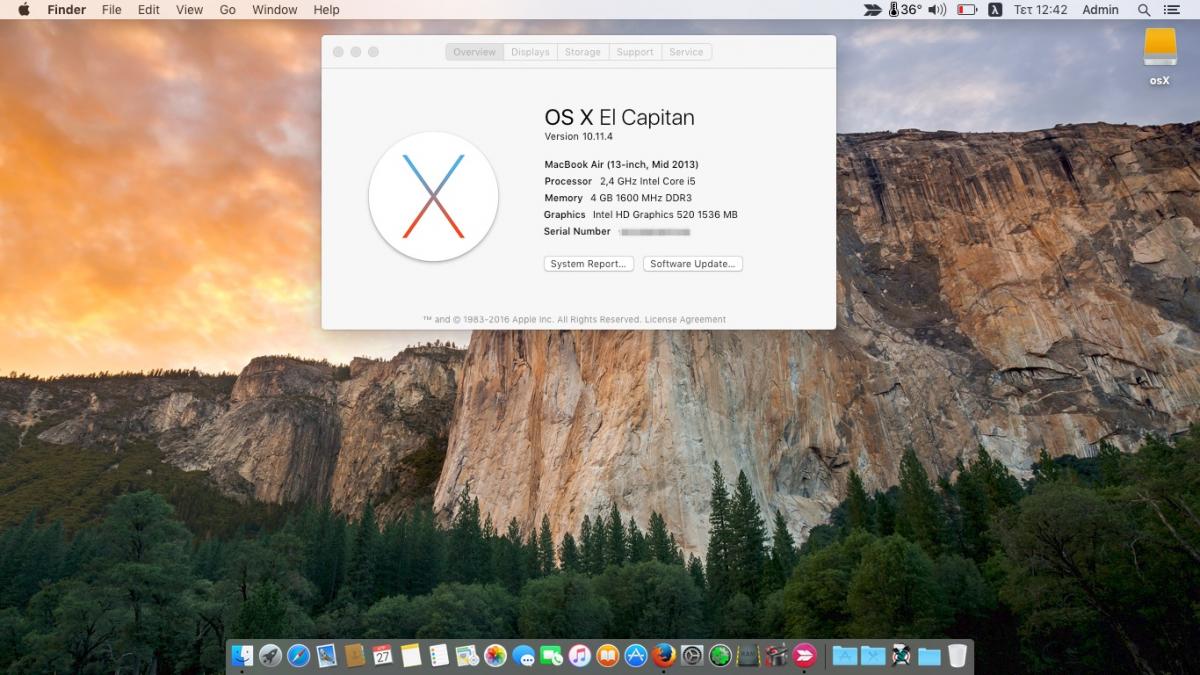
Task: Click the Admin user menu
Action: (x=1100, y=10)
